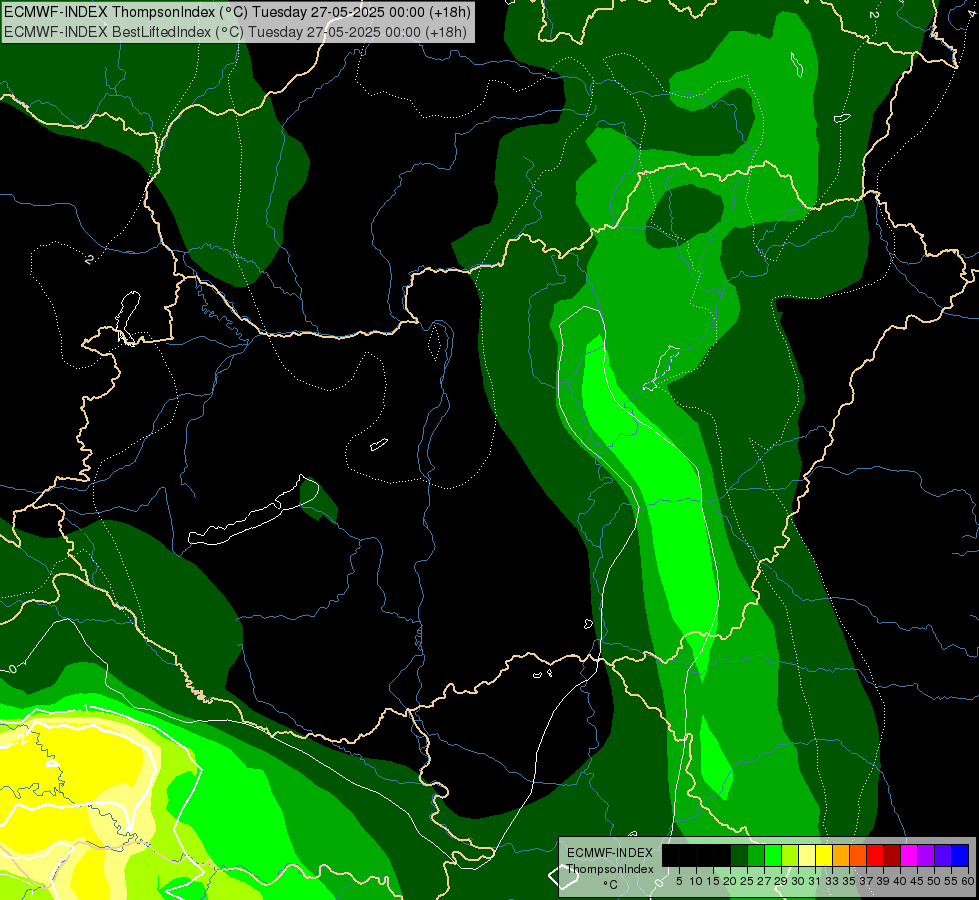Select the magenta 40-45 legend swatch
The image size is (979, 900).
tap(909, 855)
